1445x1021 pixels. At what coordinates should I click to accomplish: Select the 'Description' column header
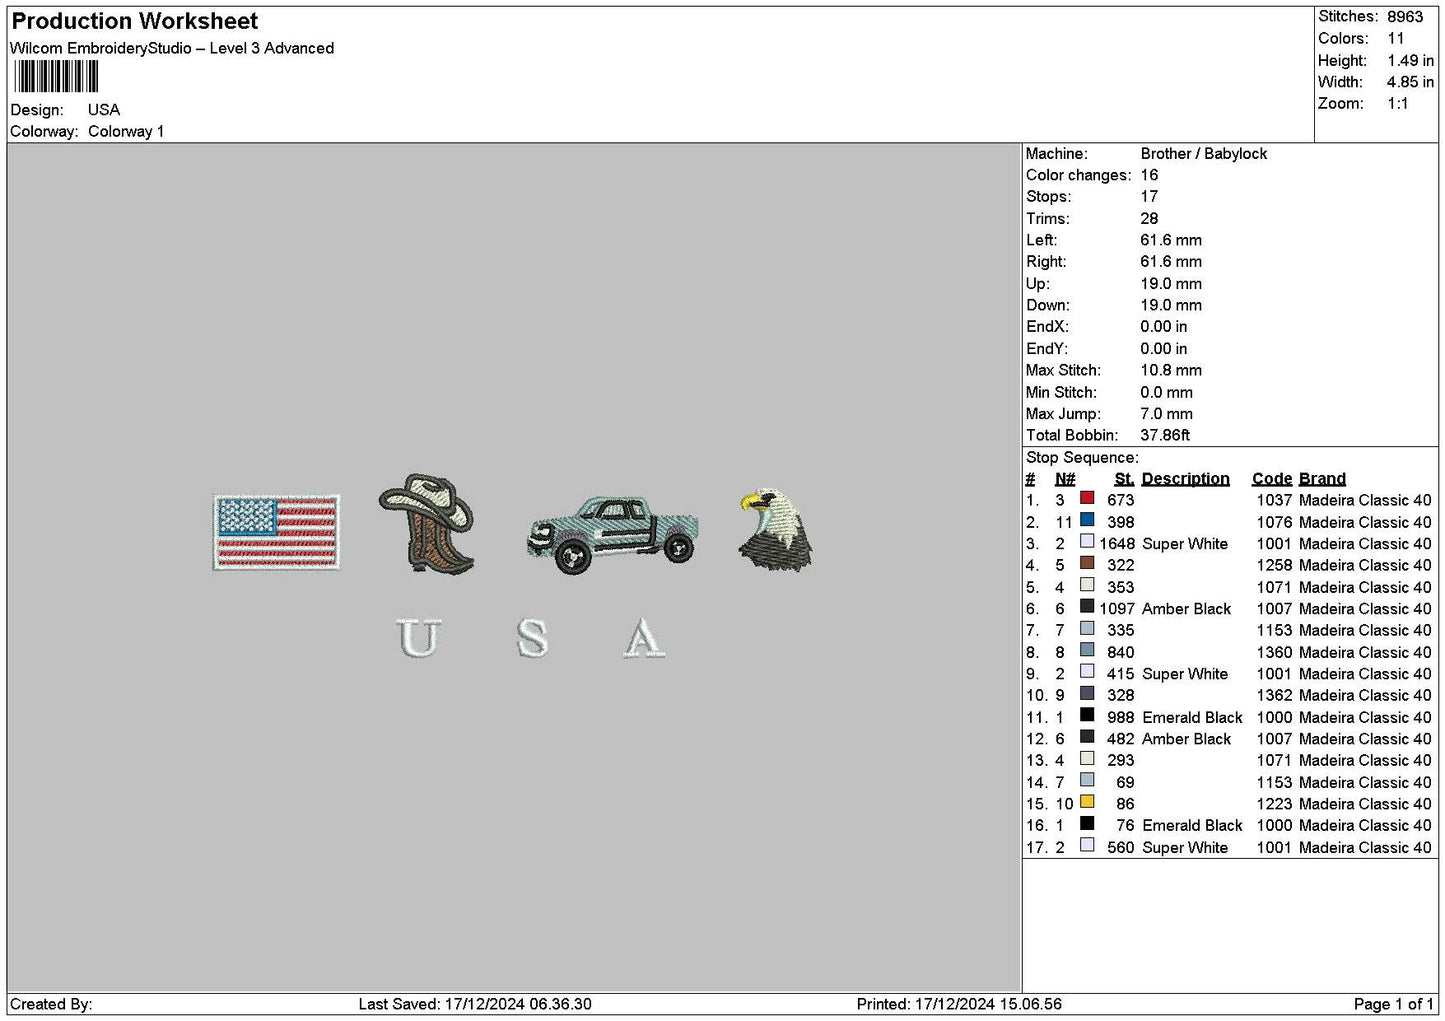pyautogui.click(x=1186, y=479)
